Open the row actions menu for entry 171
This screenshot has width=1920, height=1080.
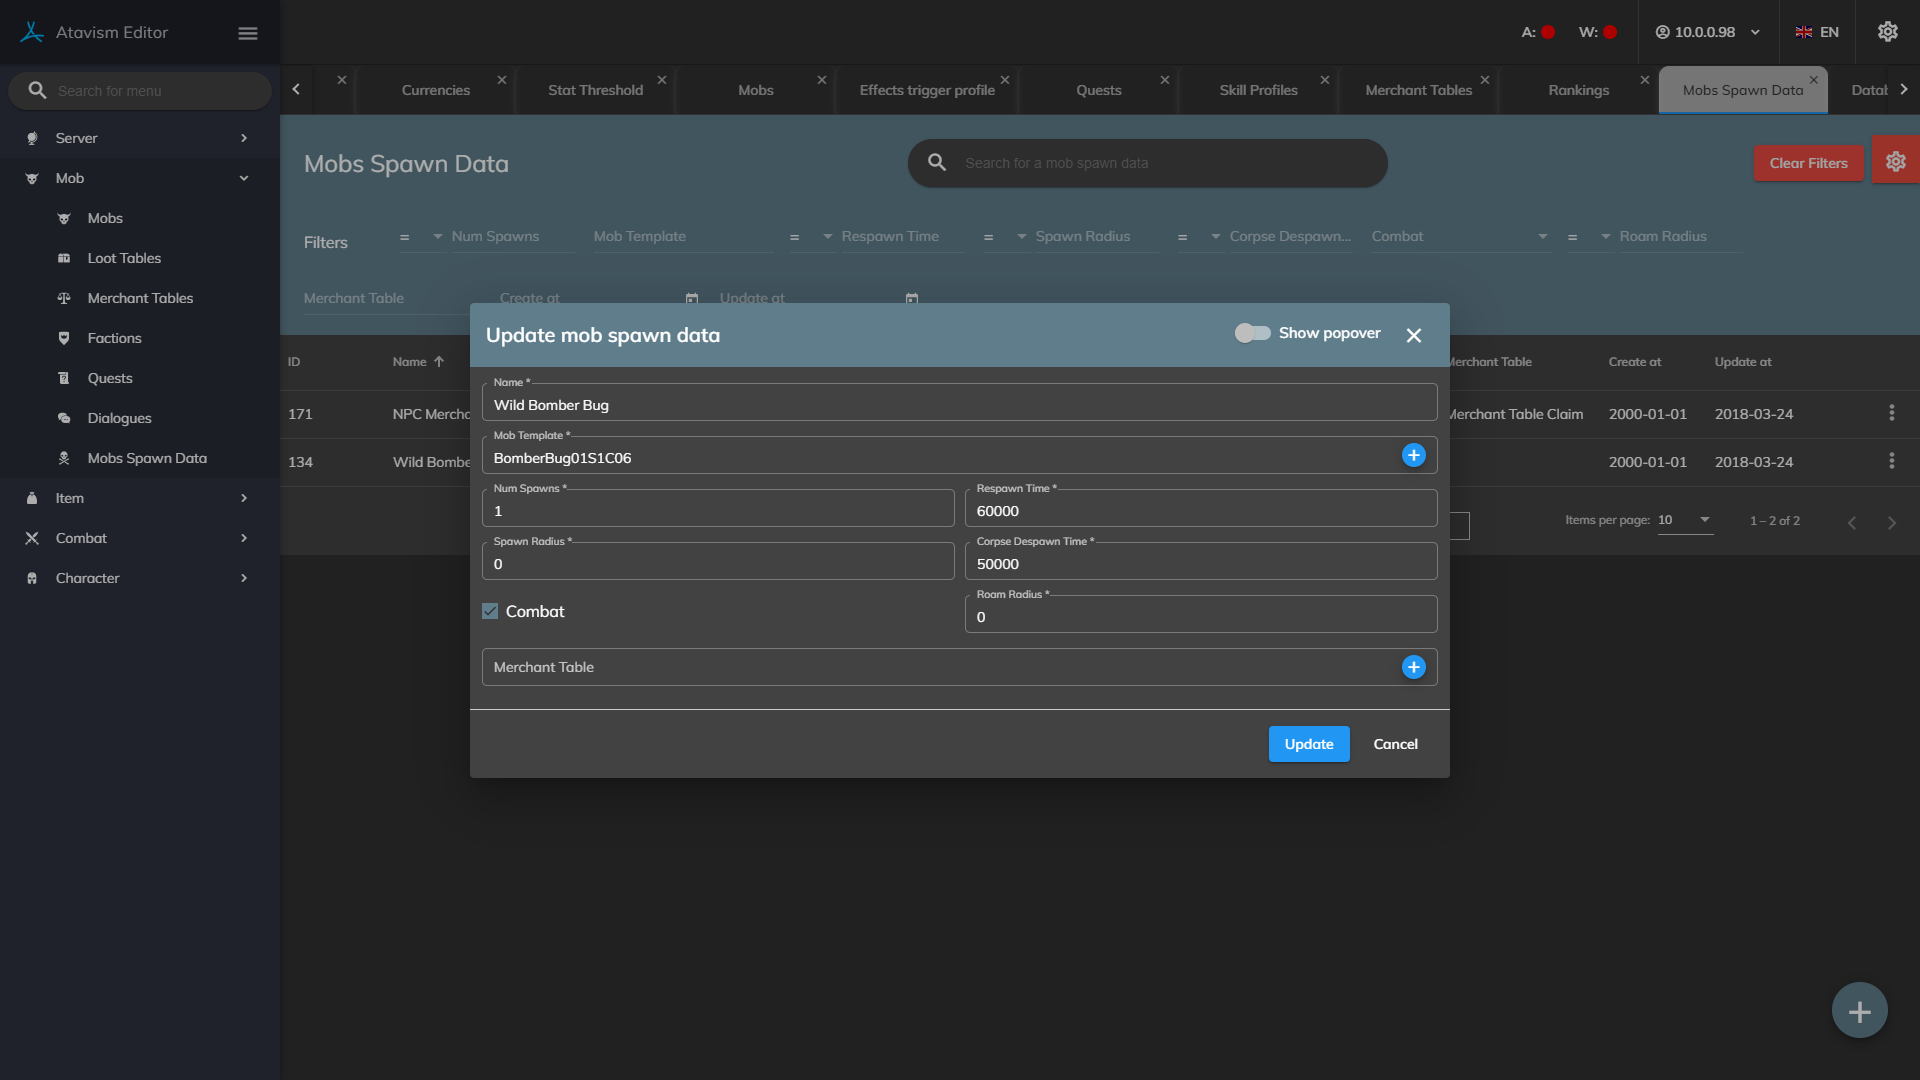(1891, 413)
